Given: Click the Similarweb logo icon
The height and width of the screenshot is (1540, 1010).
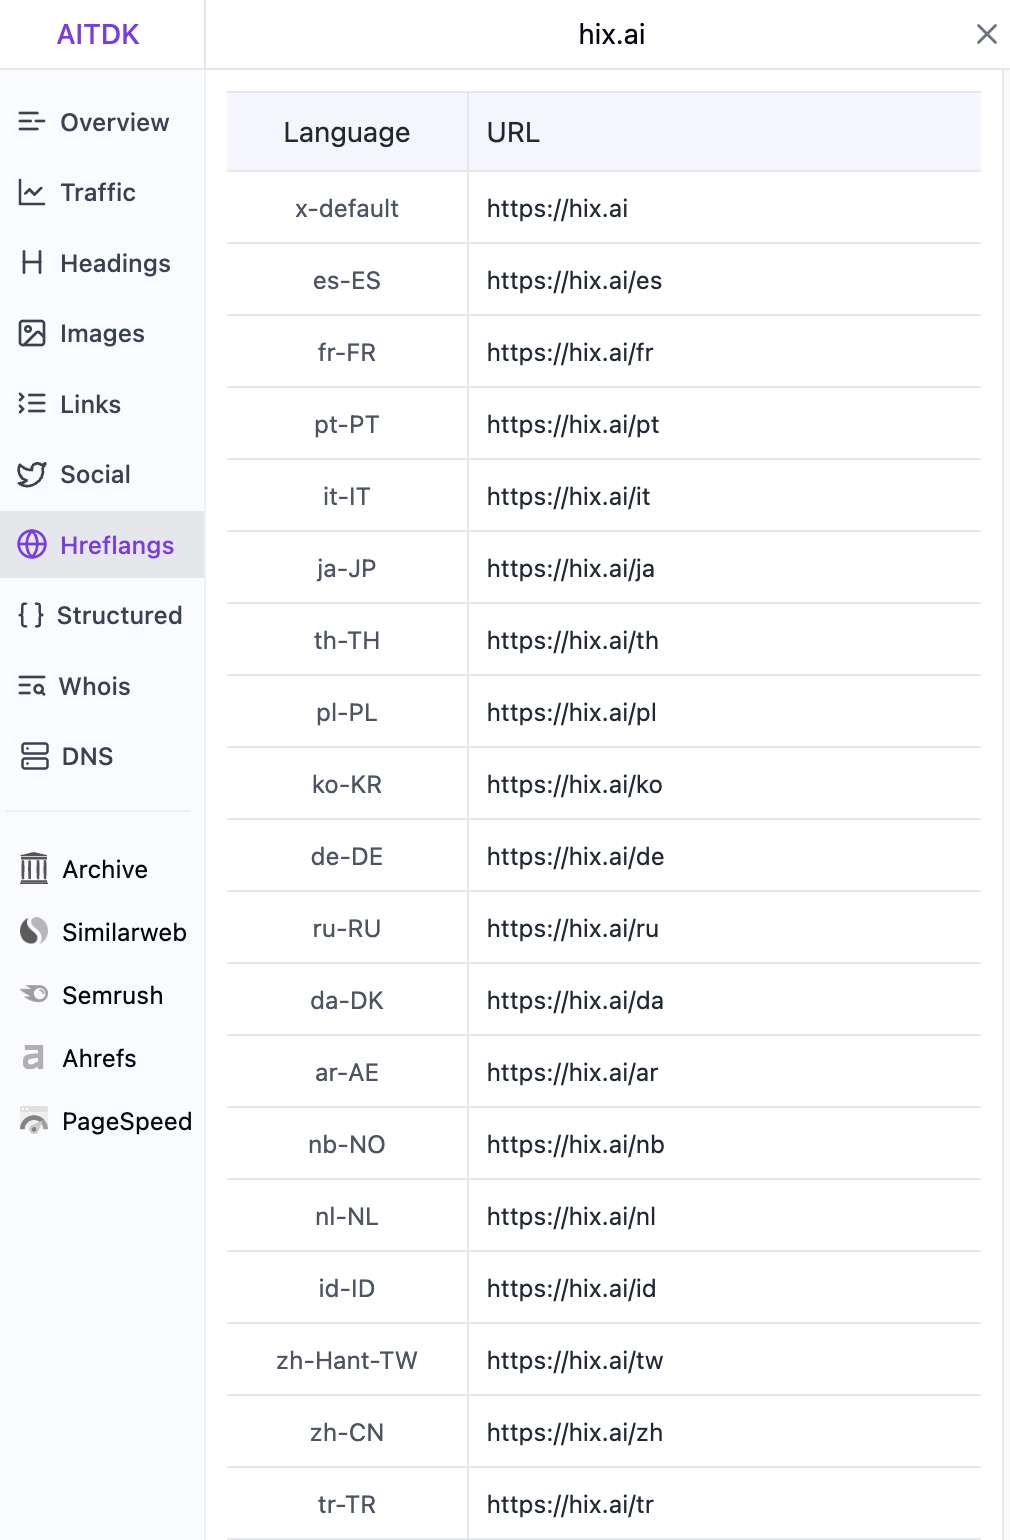Looking at the screenshot, I should click(34, 932).
